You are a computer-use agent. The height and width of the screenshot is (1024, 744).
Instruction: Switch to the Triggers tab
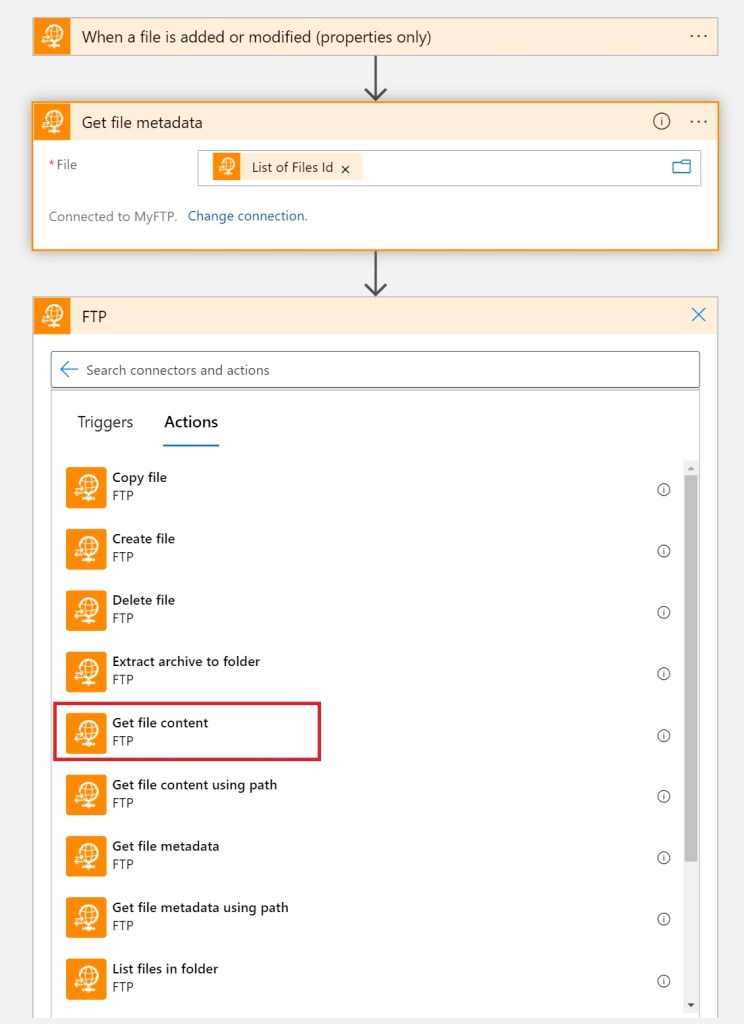pos(105,422)
